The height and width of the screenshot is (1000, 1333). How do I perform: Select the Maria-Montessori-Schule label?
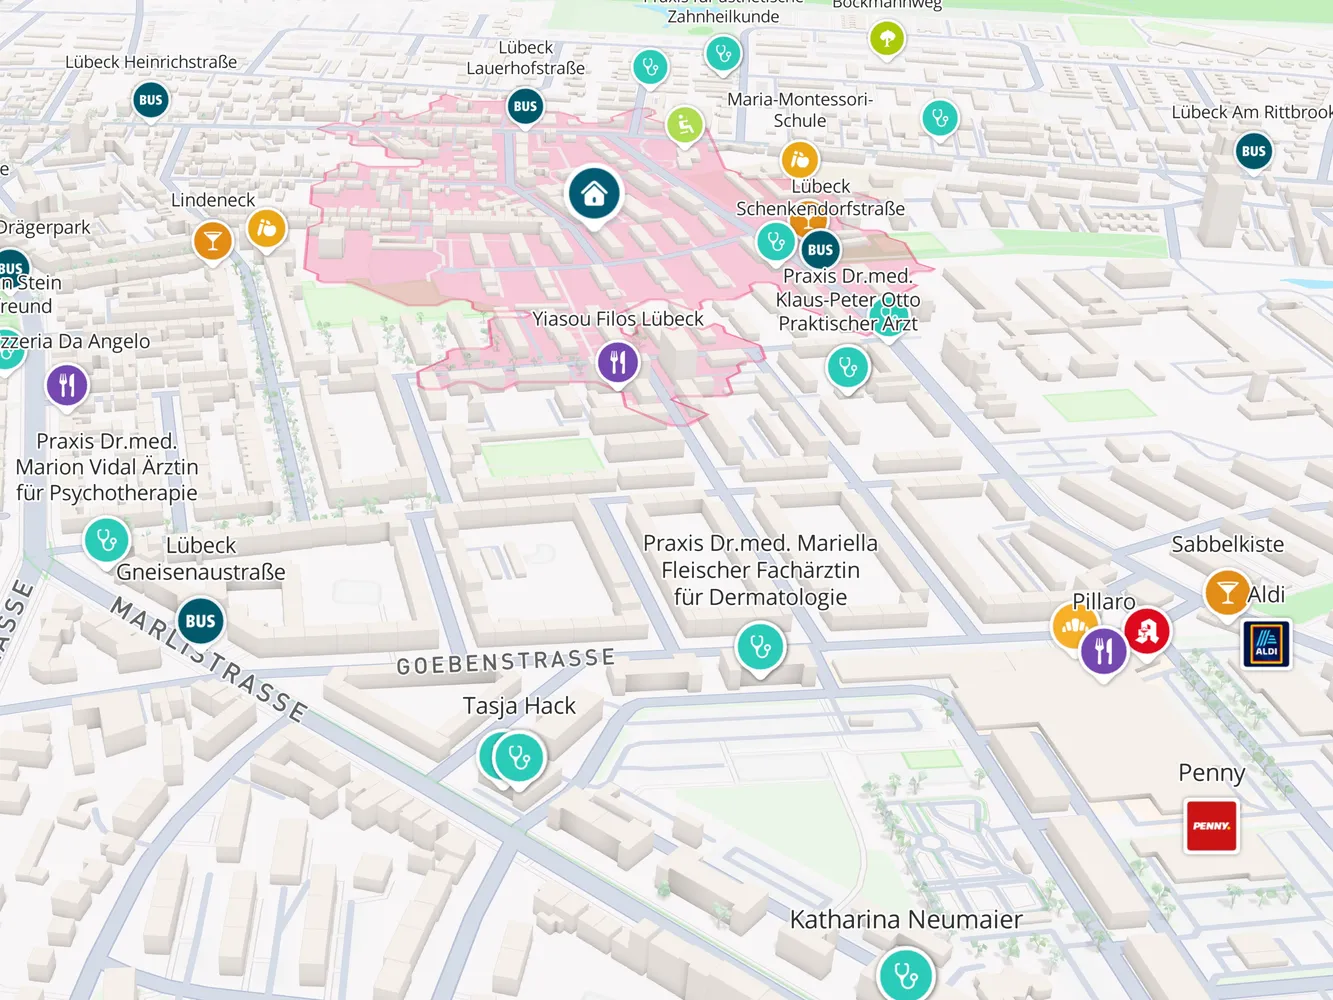(800, 110)
